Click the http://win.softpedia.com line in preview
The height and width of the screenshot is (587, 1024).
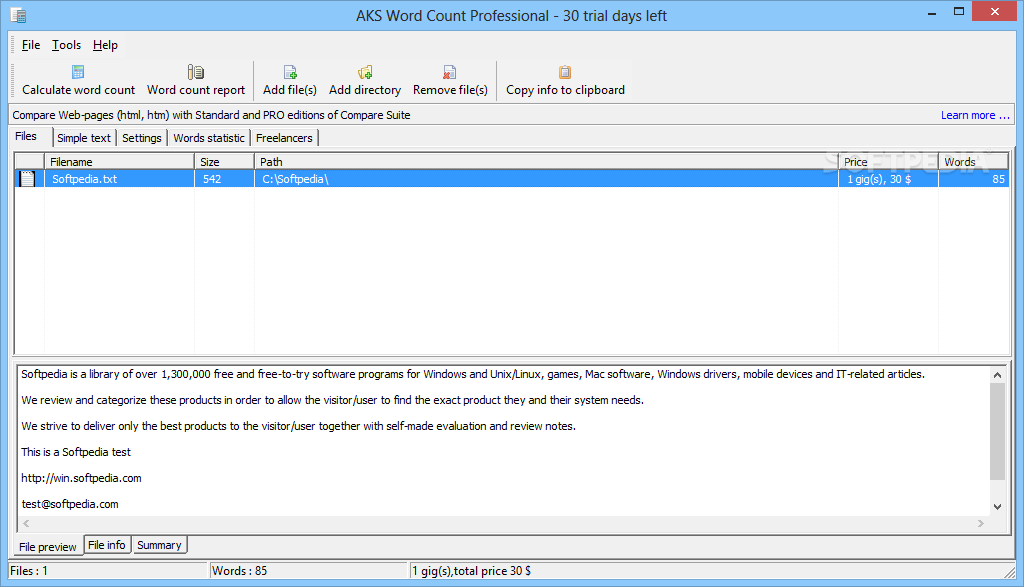[81, 478]
